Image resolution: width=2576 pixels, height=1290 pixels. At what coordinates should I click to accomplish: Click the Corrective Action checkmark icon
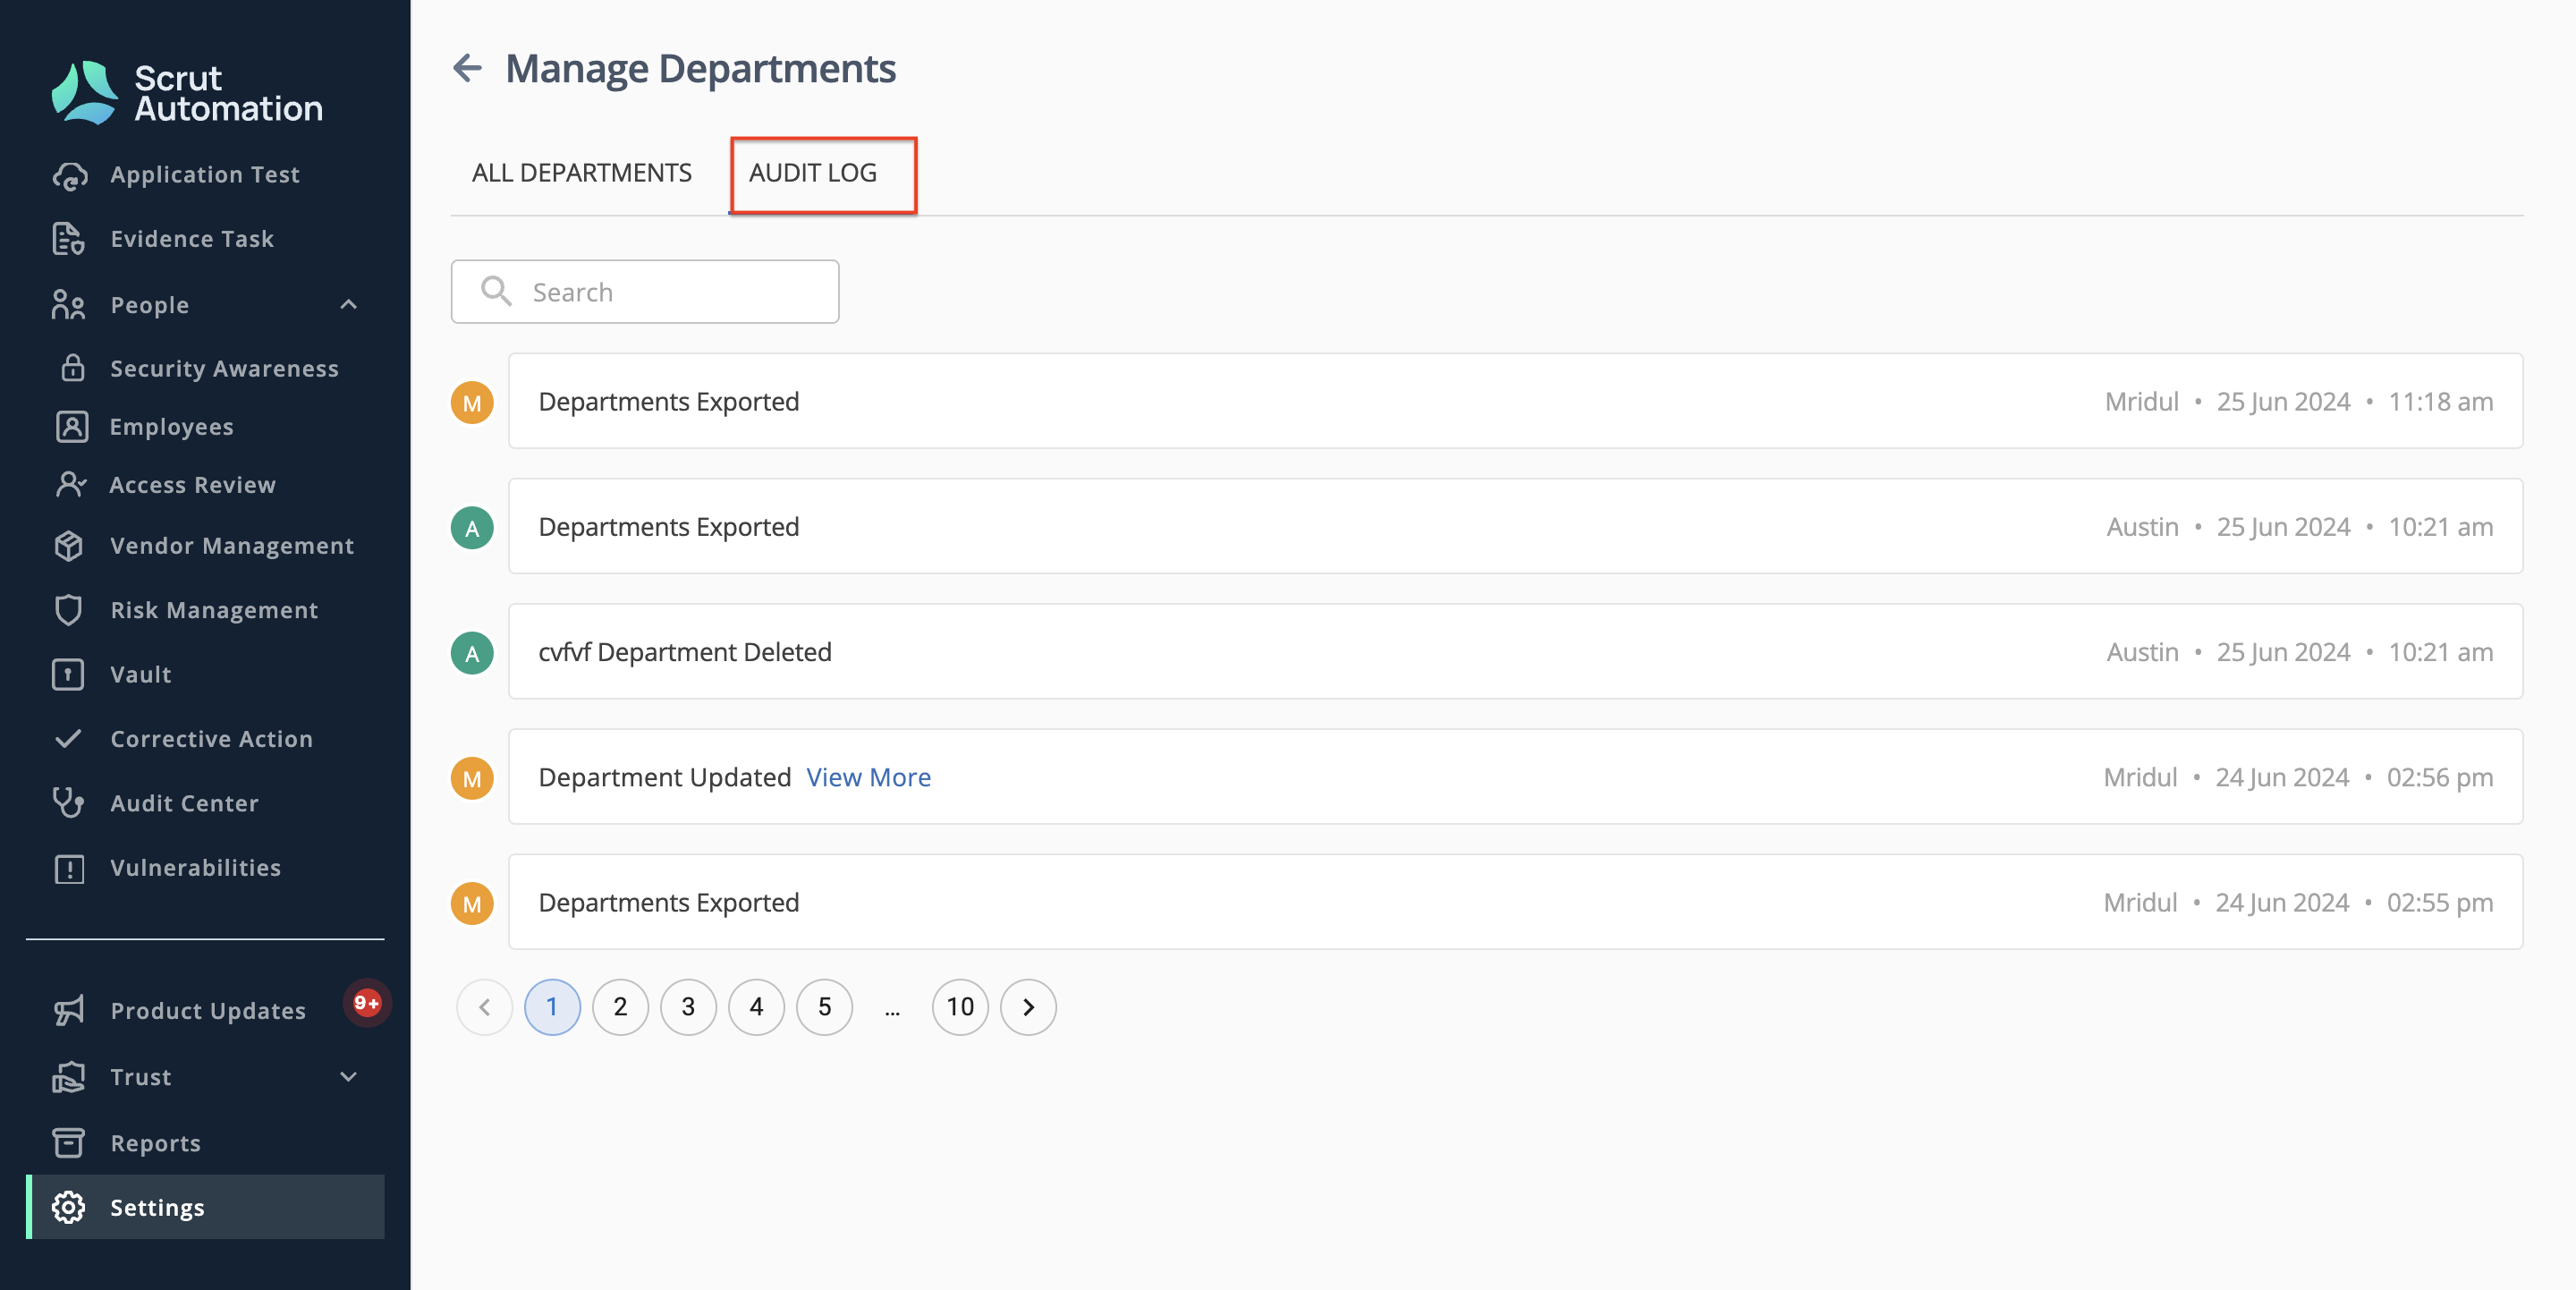point(69,739)
